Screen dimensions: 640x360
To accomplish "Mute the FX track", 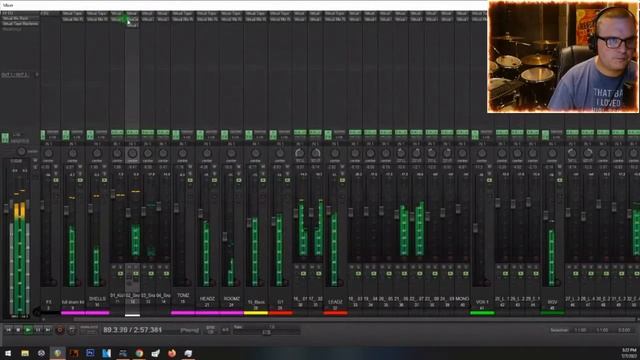I will point(56,167).
